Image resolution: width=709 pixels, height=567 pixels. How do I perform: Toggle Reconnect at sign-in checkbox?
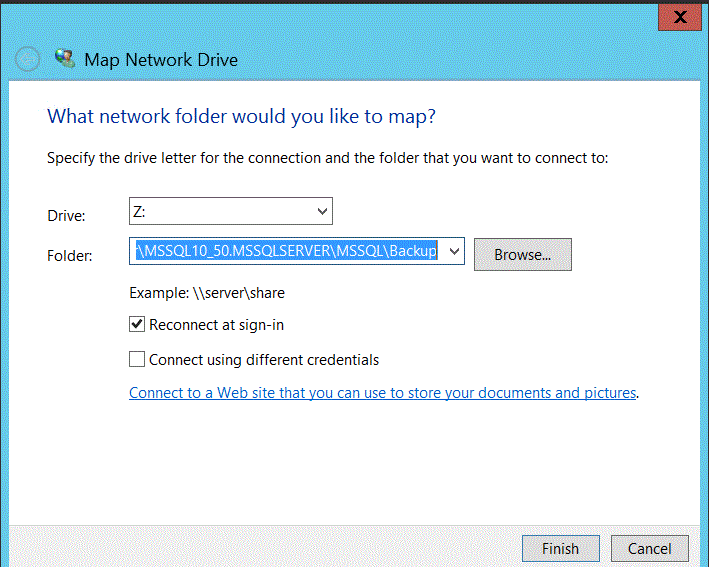point(137,324)
